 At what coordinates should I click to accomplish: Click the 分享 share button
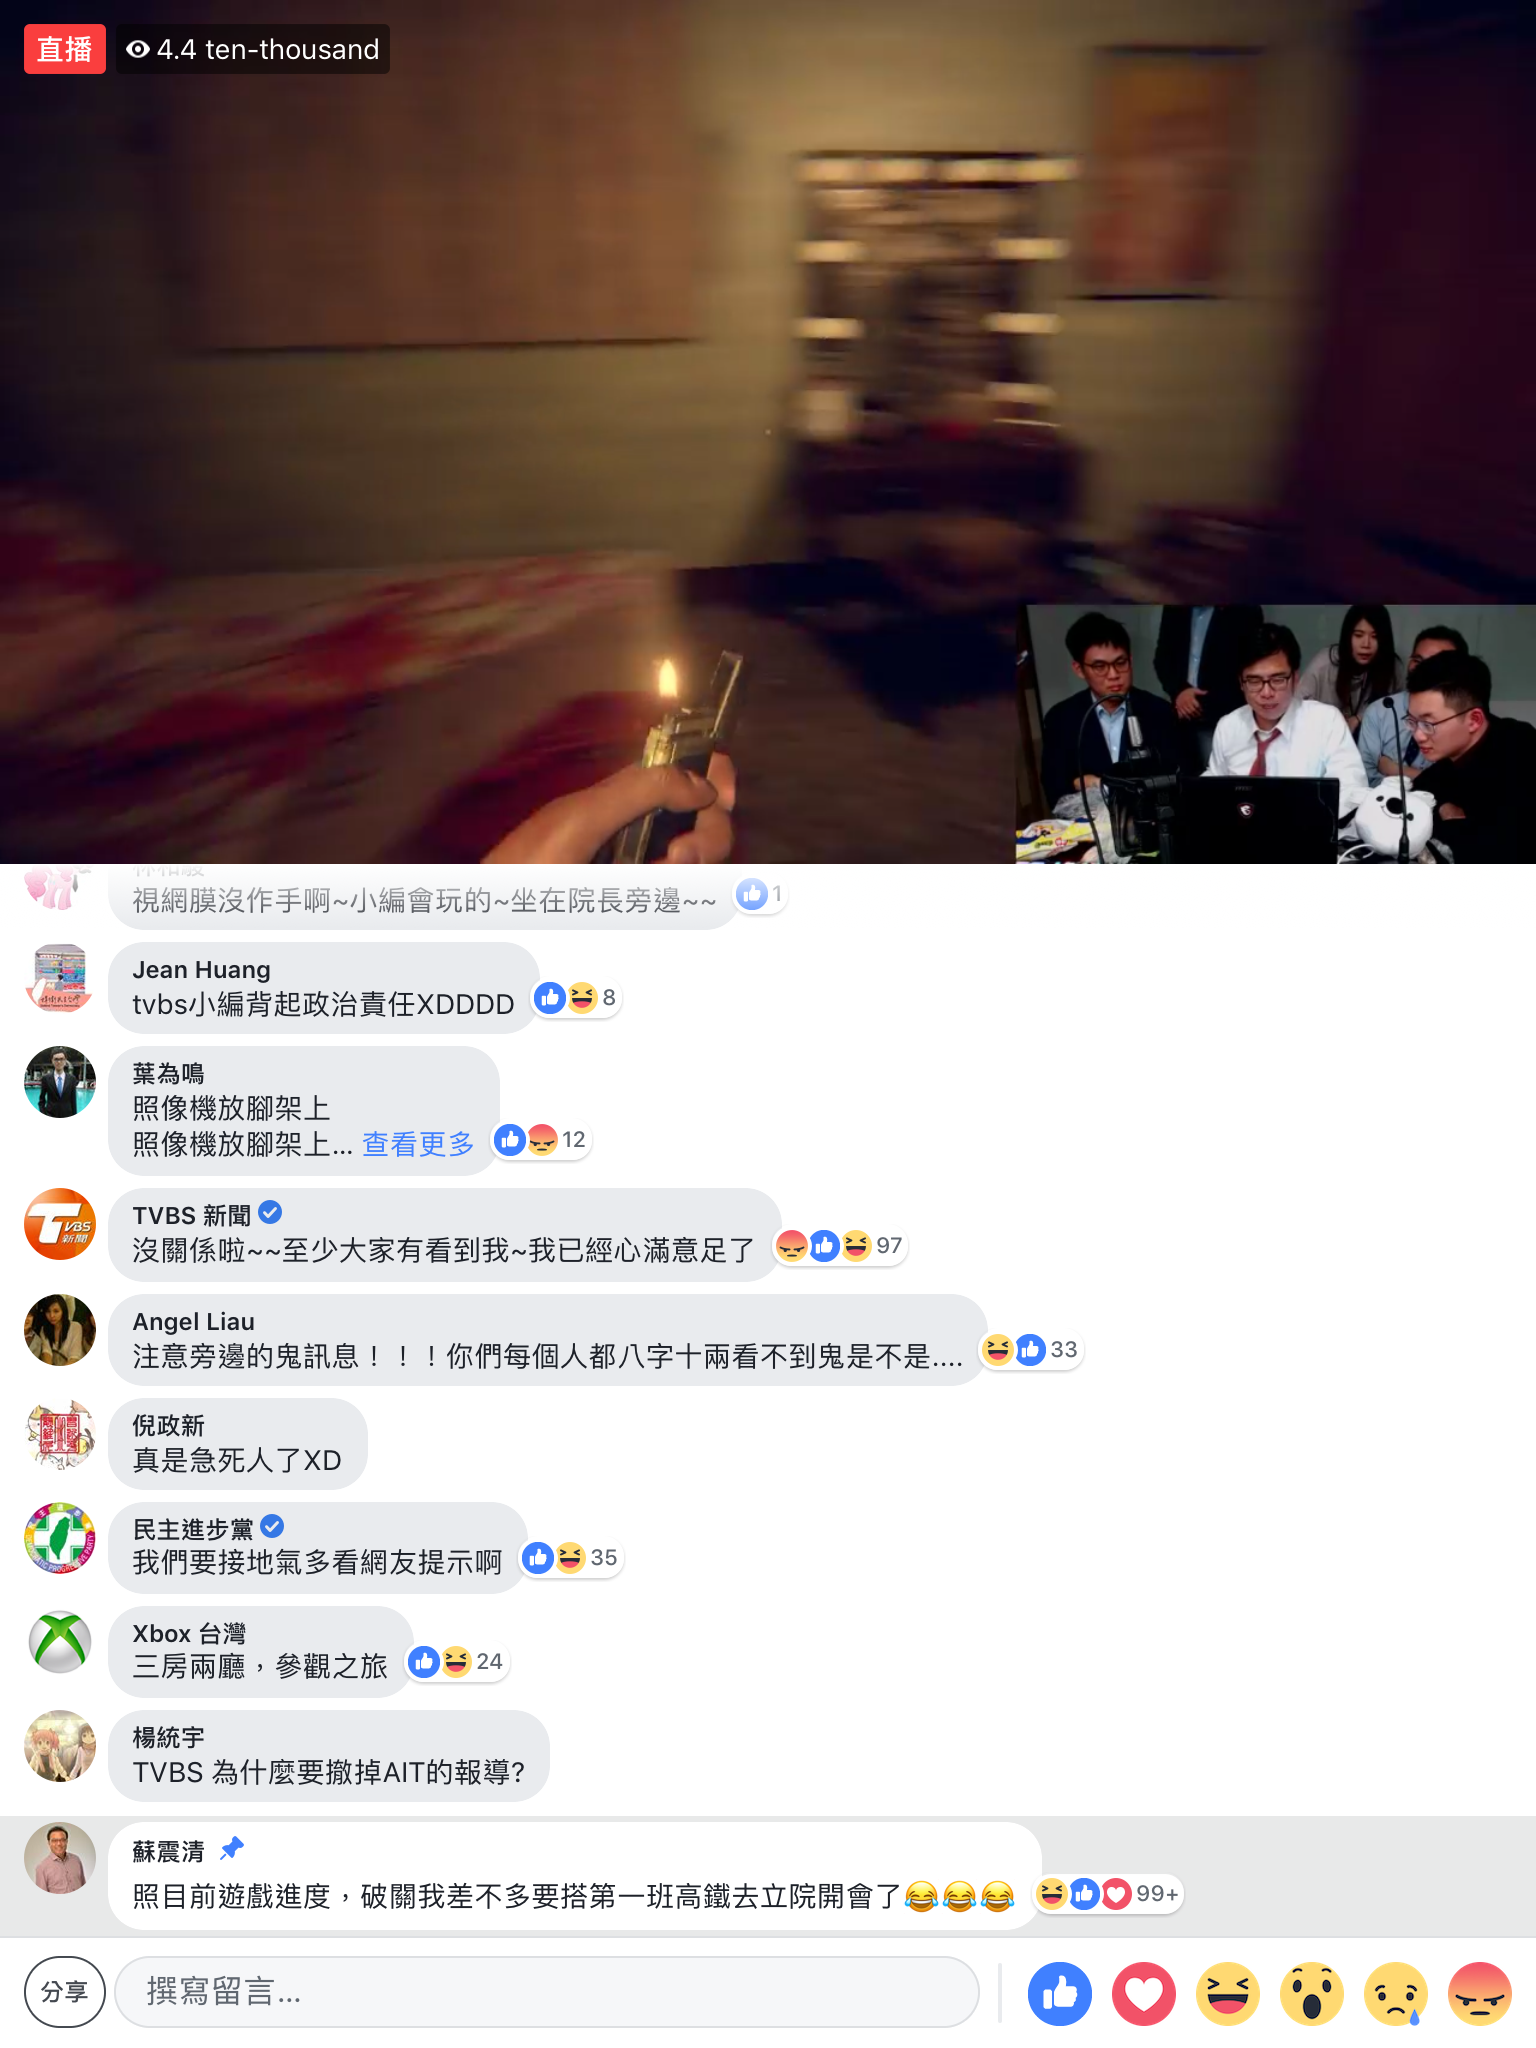(64, 1992)
